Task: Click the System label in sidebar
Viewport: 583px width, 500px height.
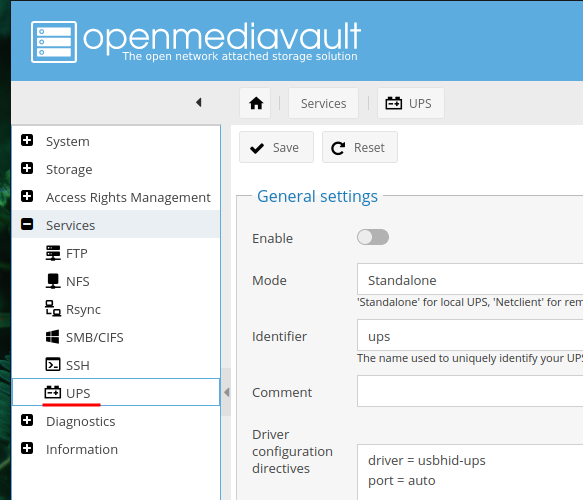Action: pyautogui.click(x=68, y=142)
